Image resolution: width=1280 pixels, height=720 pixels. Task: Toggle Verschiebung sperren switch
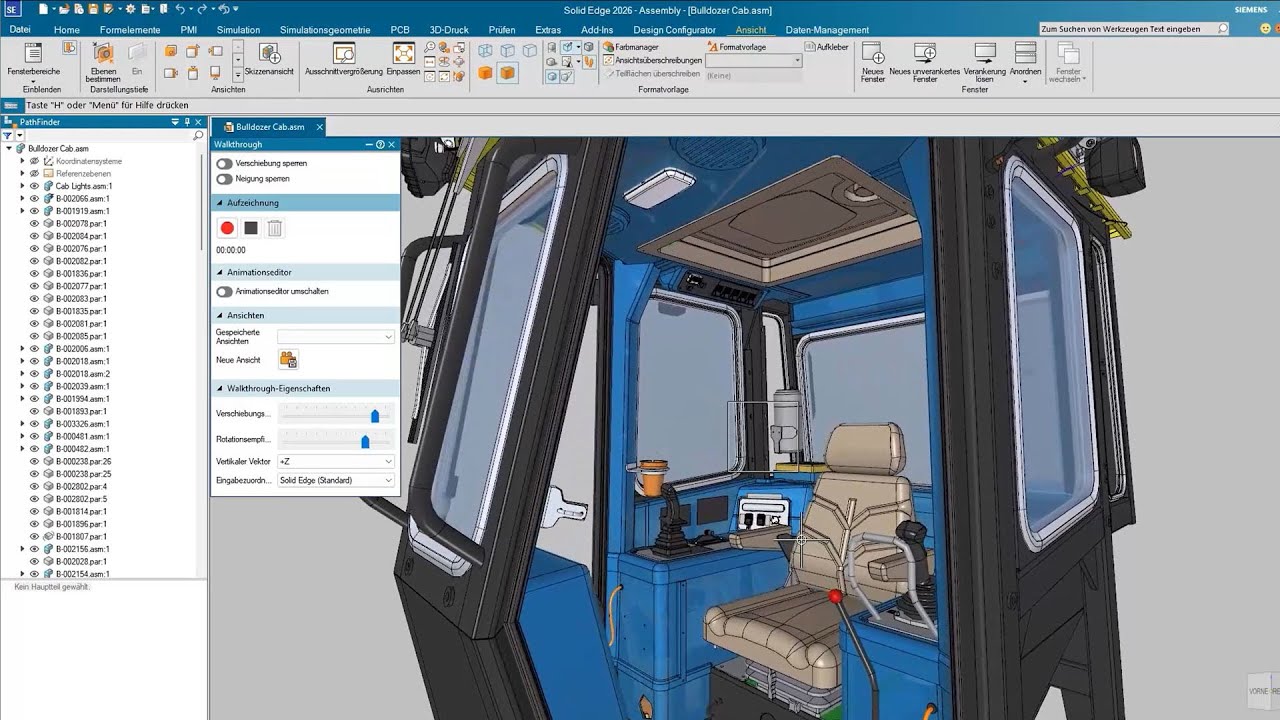(224, 163)
